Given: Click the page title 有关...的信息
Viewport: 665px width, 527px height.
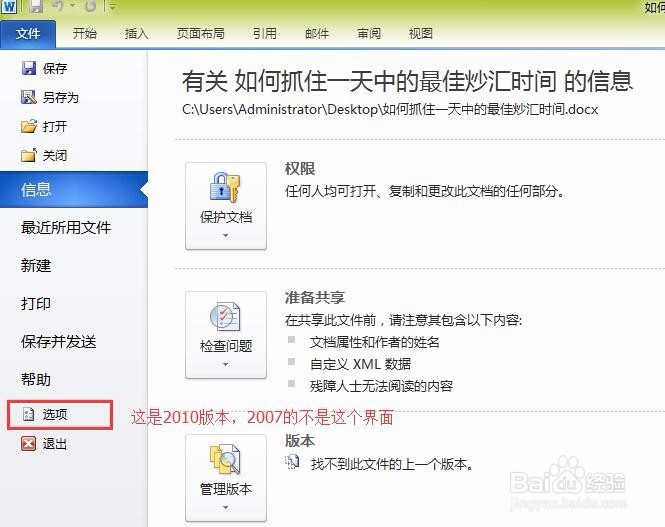Looking at the screenshot, I should pos(407,81).
